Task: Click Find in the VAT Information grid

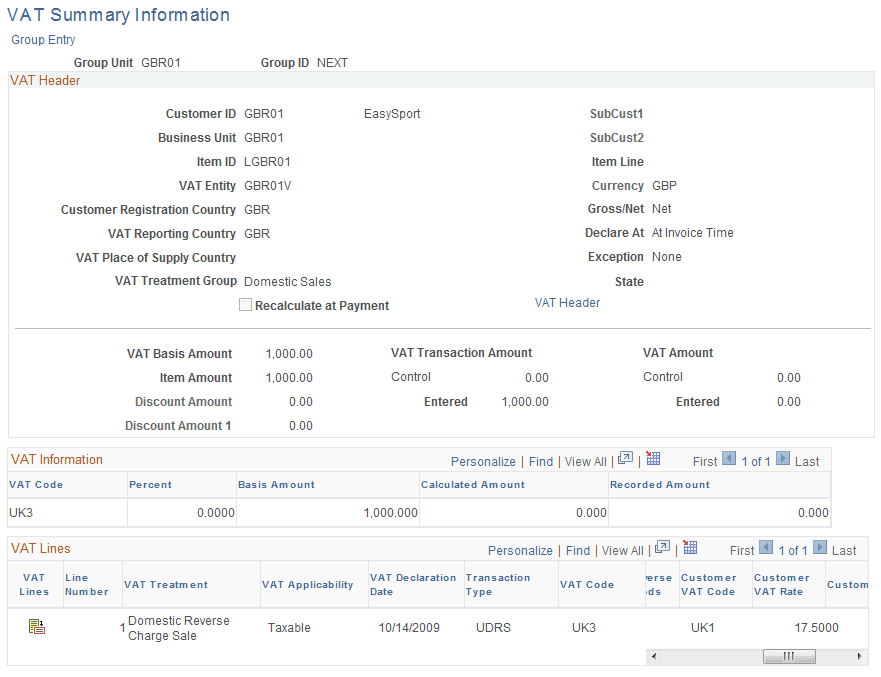Action: pyautogui.click(x=541, y=461)
